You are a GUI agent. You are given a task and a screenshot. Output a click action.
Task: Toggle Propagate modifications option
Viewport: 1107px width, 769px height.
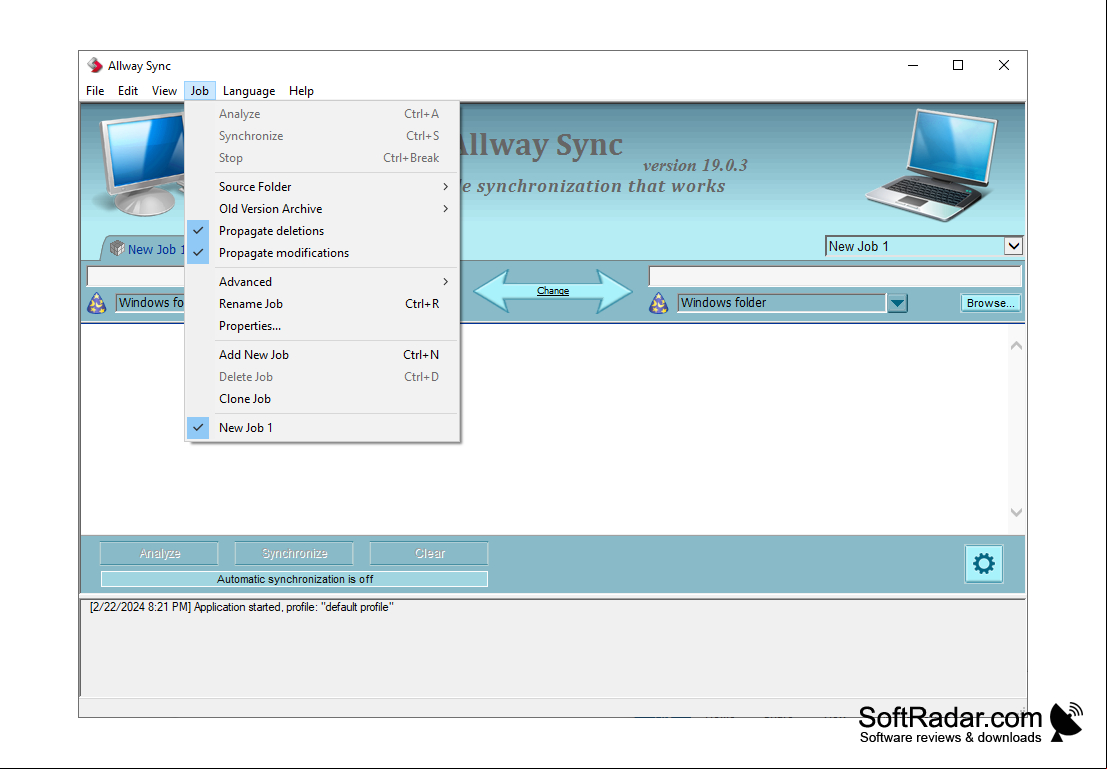coord(323,253)
